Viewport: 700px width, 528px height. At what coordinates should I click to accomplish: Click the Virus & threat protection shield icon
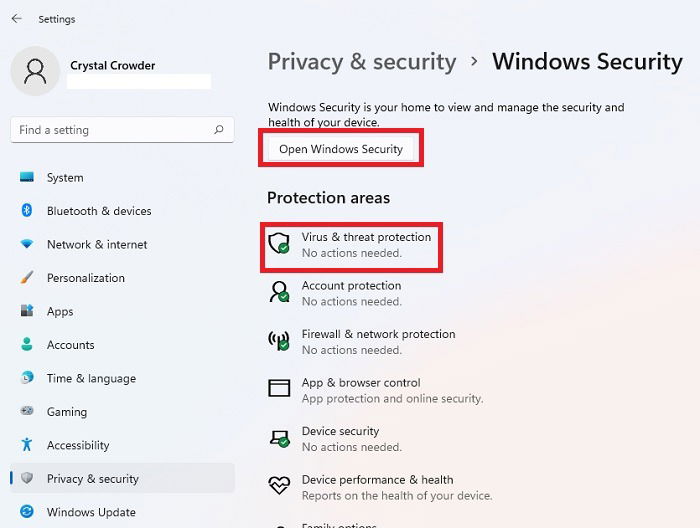tap(279, 244)
